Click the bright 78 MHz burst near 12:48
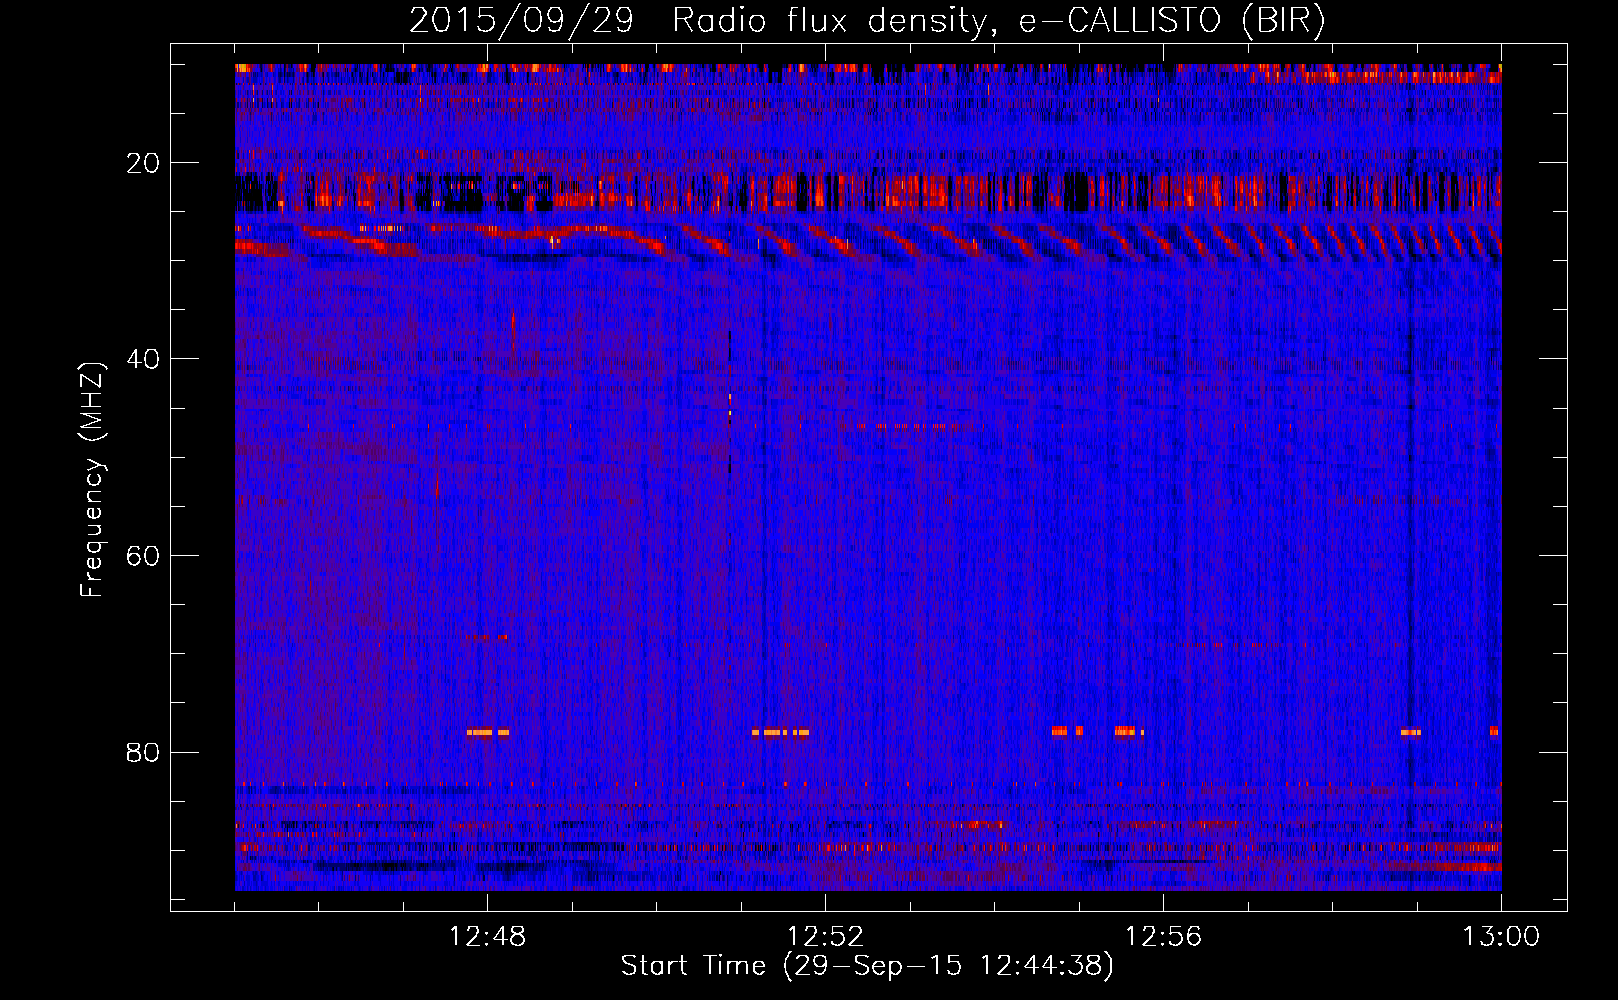Screen dimensions: 1618x1000 click(x=487, y=732)
